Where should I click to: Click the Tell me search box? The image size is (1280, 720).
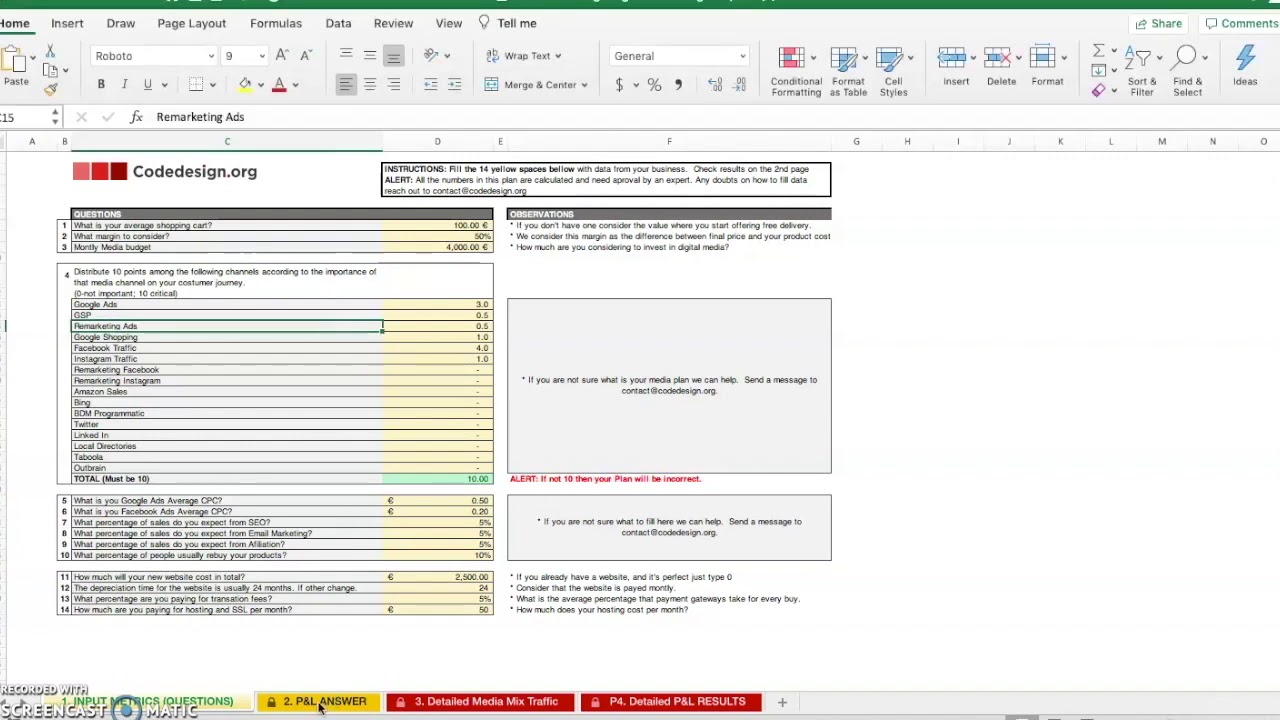[507, 23]
